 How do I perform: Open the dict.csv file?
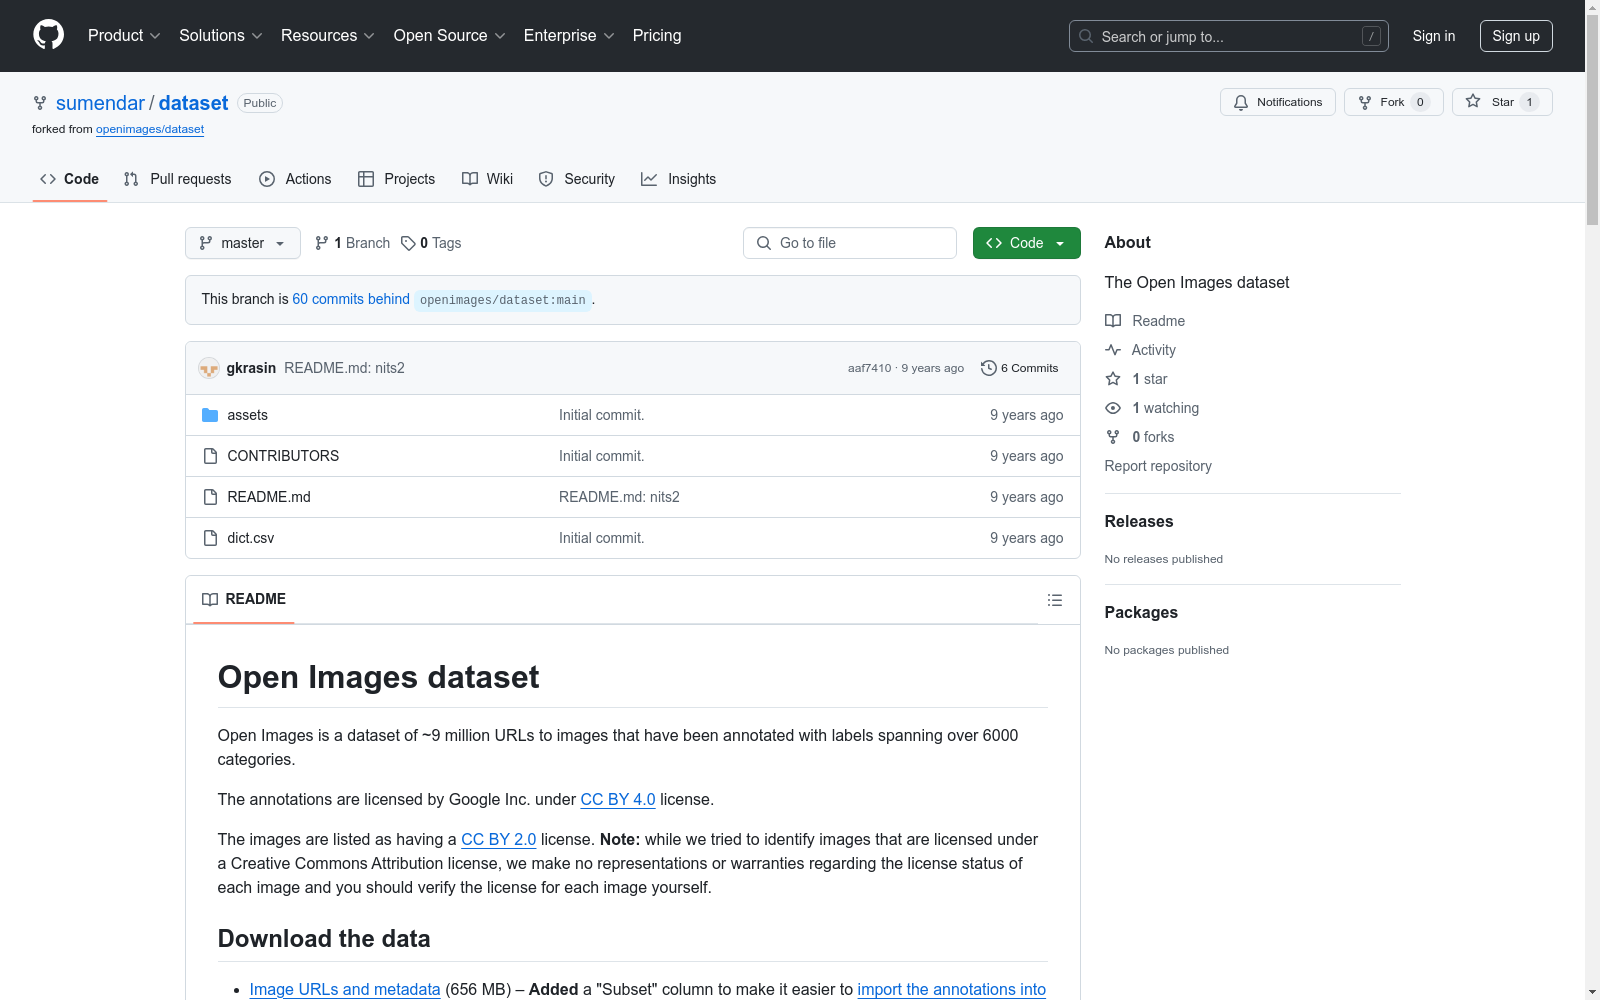[x=250, y=538]
